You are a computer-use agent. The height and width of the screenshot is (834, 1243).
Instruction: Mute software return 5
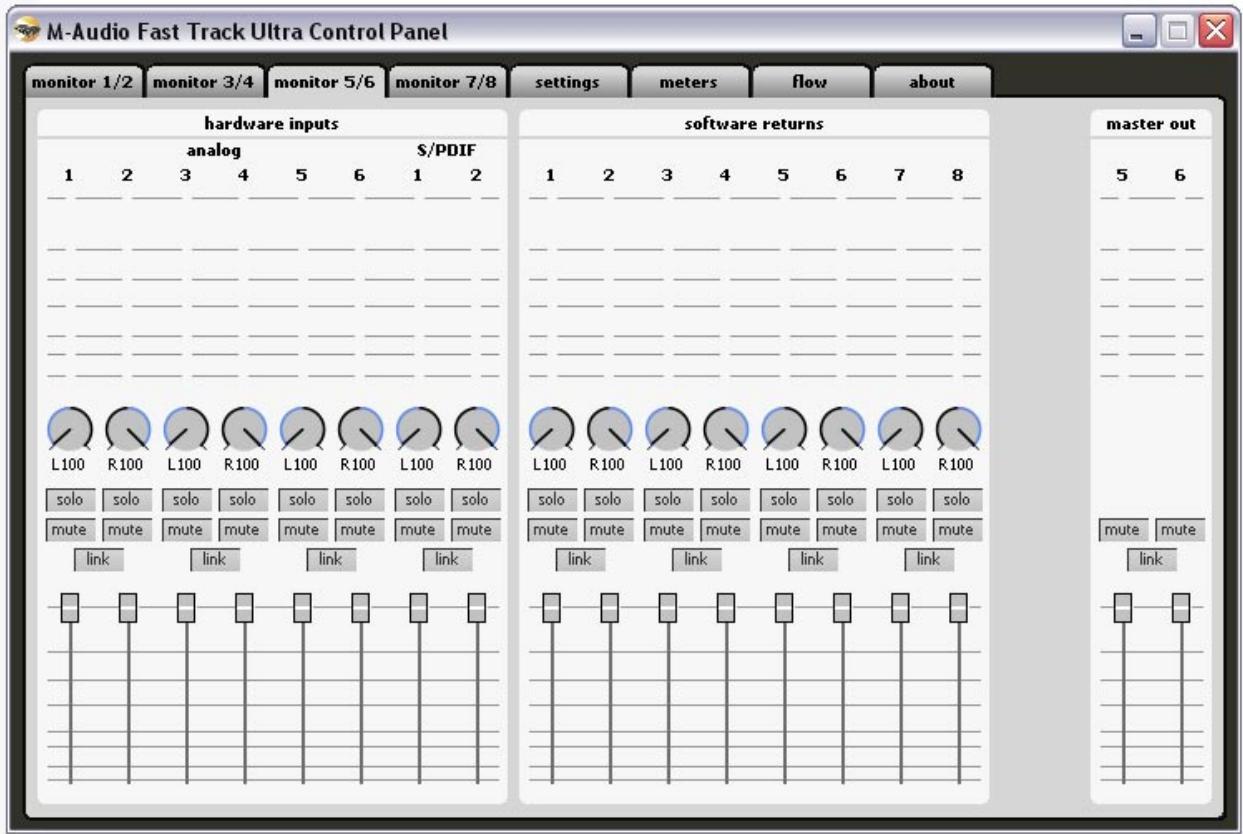(783, 530)
